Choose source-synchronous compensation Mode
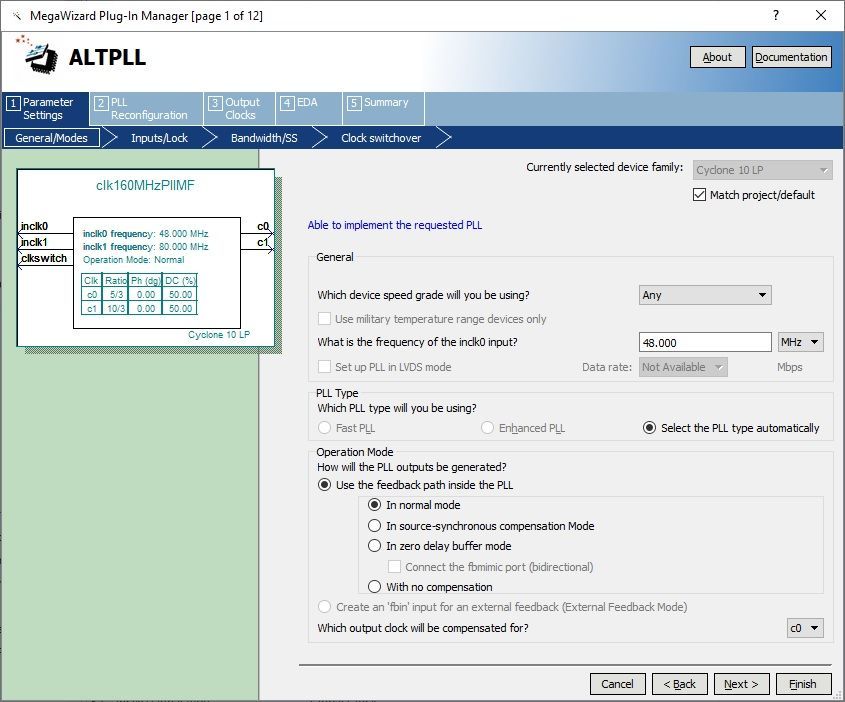 click(x=375, y=525)
